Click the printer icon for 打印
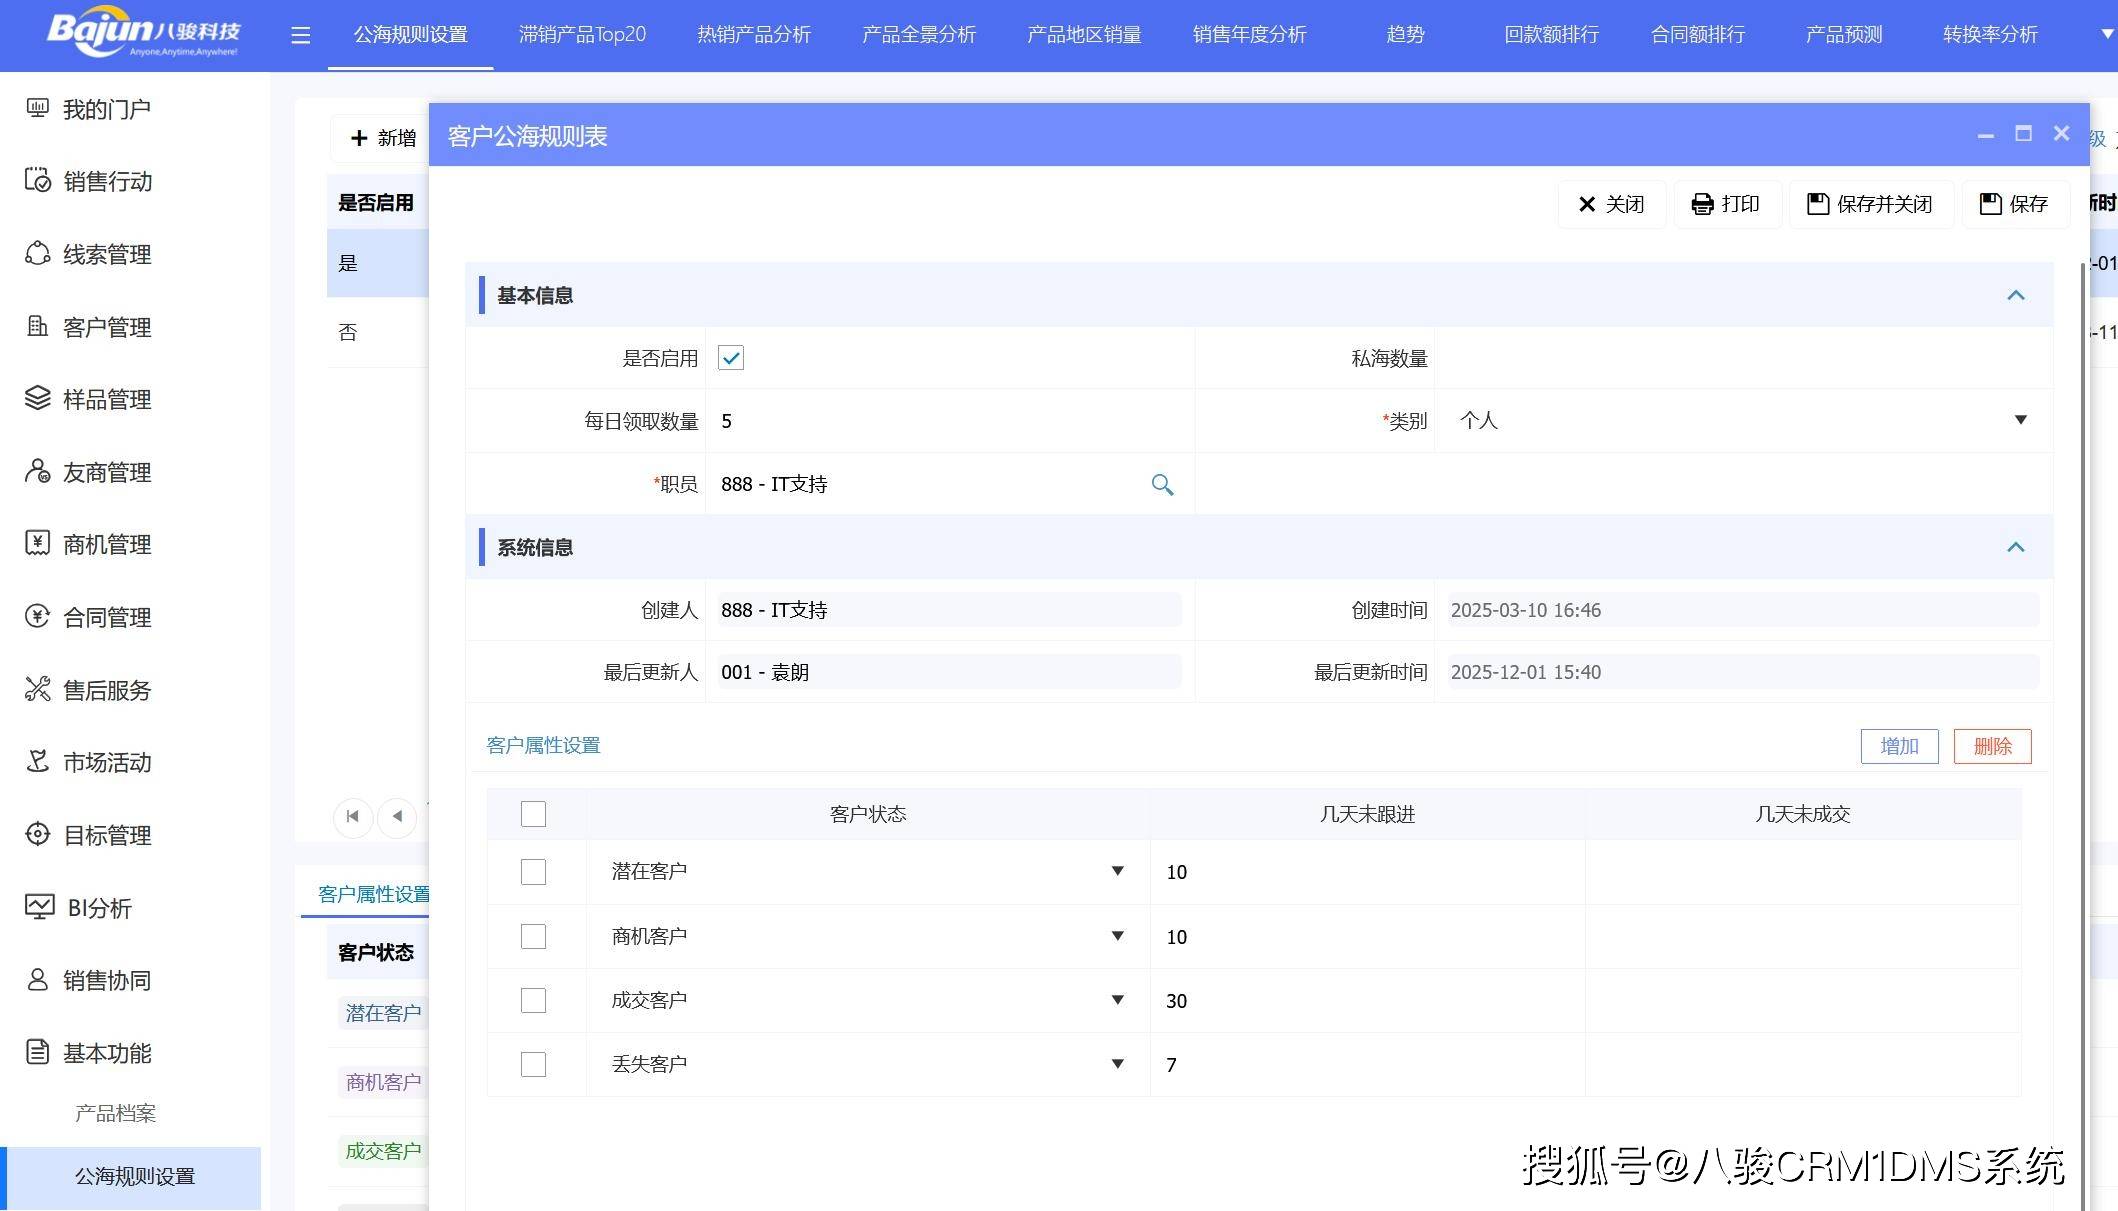Viewport: 2118px width, 1211px height. click(1702, 205)
